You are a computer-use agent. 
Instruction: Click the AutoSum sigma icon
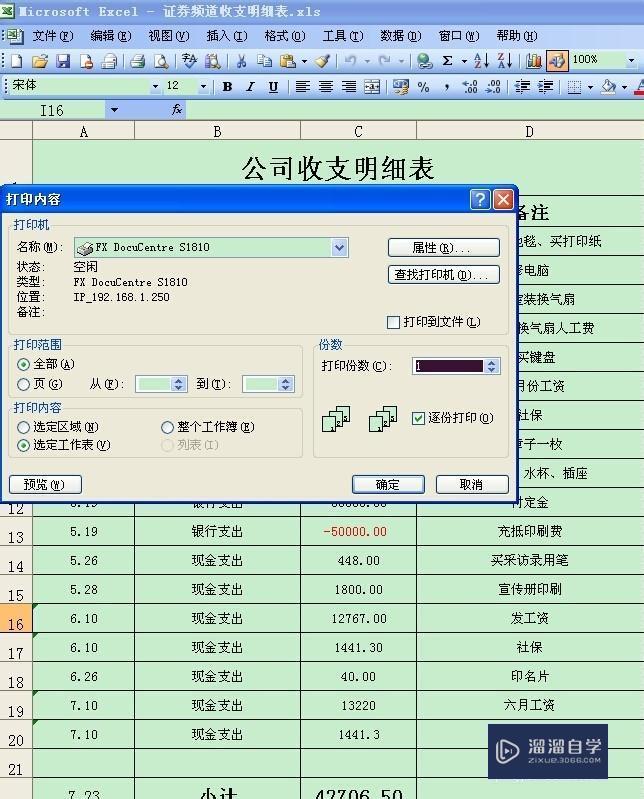click(x=447, y=62)
